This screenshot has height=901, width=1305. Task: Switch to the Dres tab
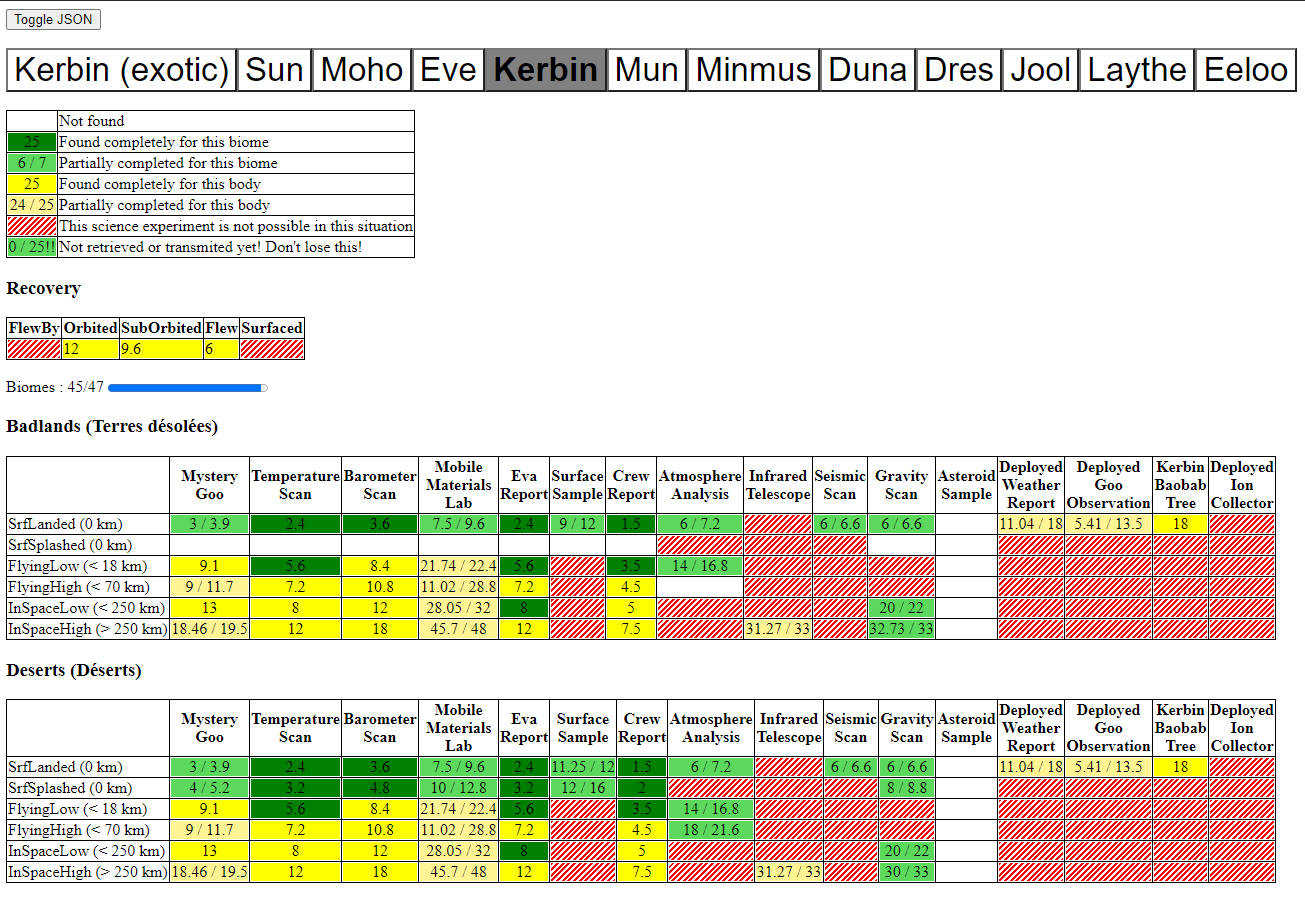coord(959,70)
